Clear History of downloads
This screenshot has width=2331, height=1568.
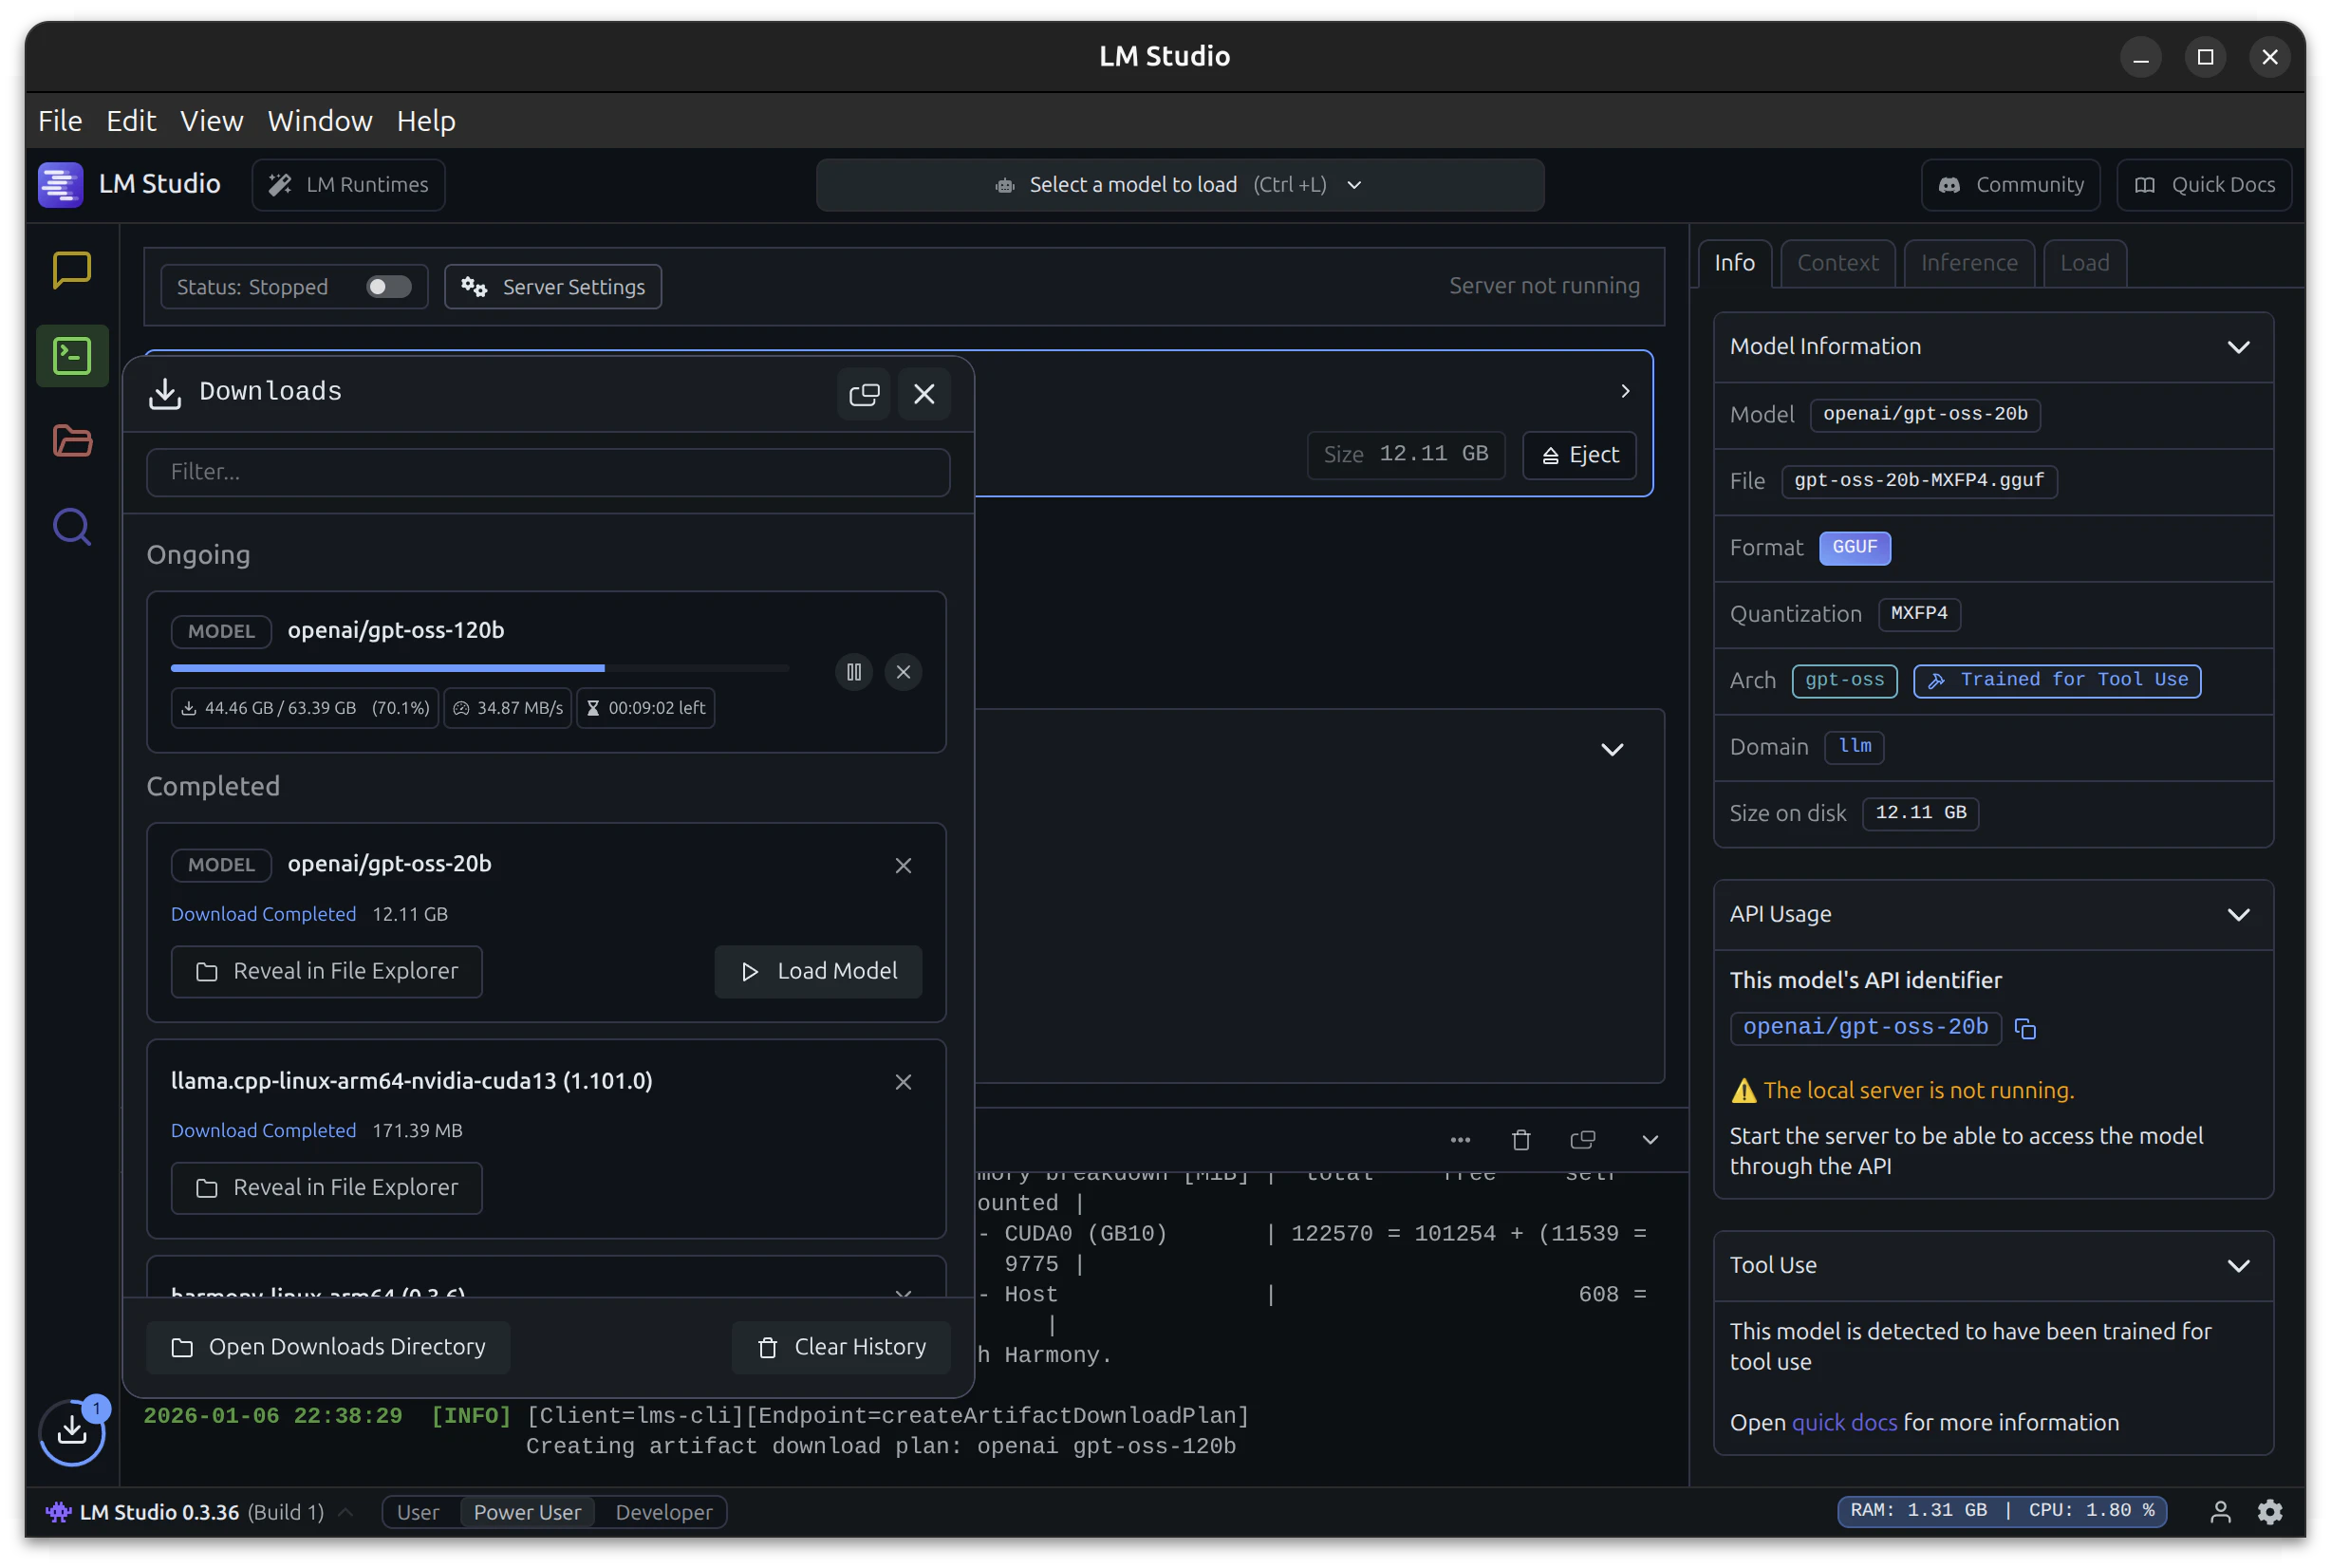pos(841,1347)
